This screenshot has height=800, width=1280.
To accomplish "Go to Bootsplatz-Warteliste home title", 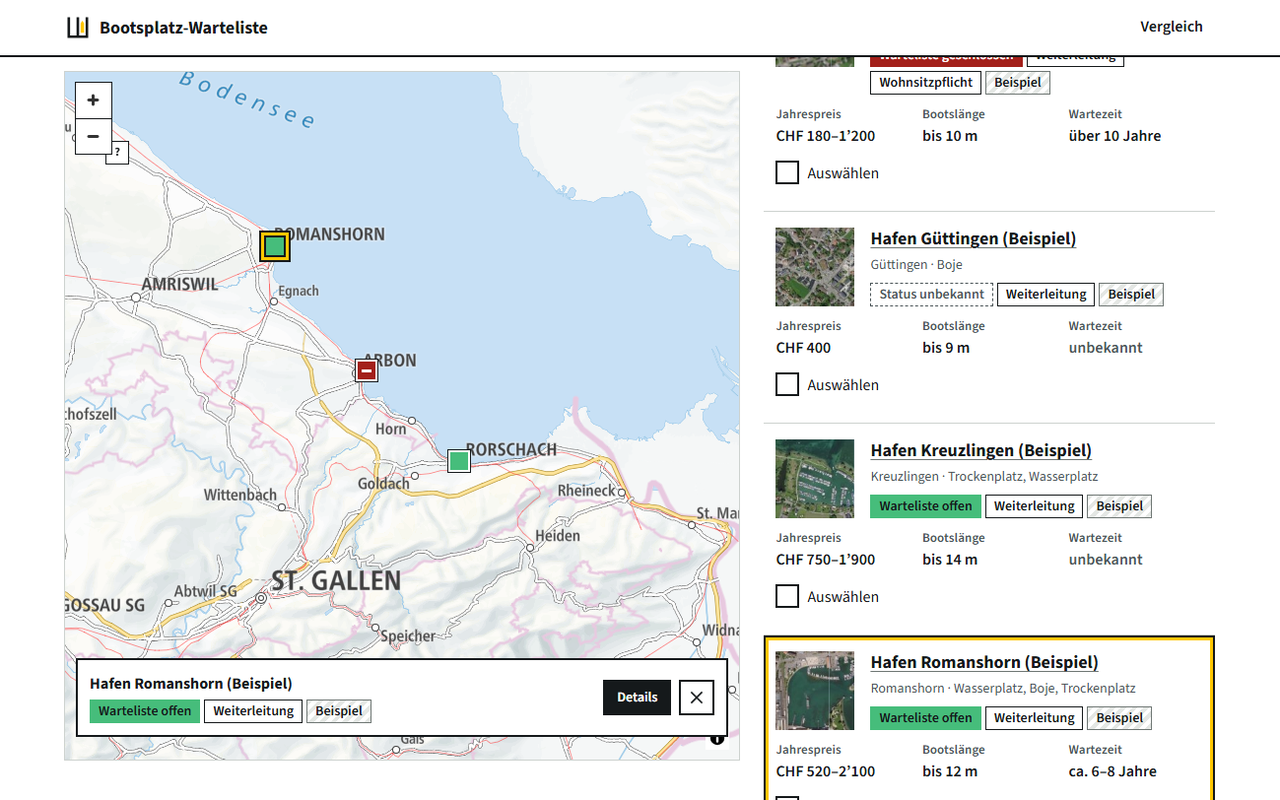I will (x=184, y=28).
